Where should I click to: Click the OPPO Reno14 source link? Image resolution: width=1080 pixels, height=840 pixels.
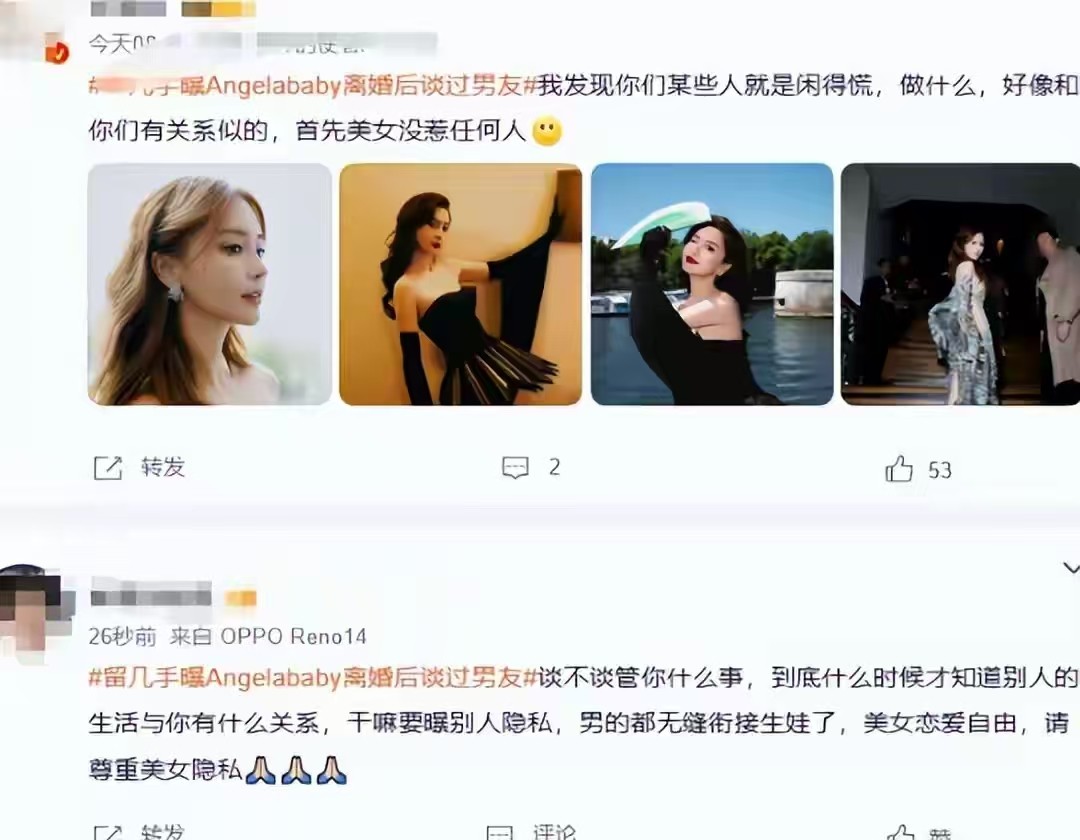tap(293, 636)
